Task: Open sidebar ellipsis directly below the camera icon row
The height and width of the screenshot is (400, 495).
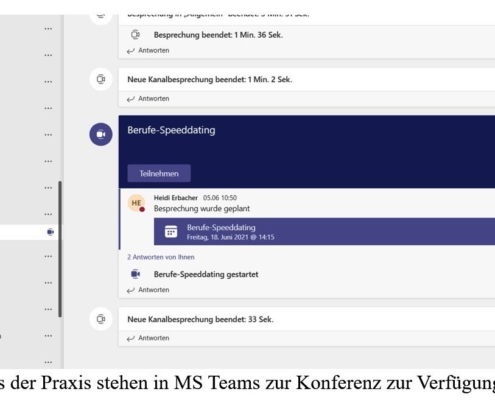Action: coord(48,256)
